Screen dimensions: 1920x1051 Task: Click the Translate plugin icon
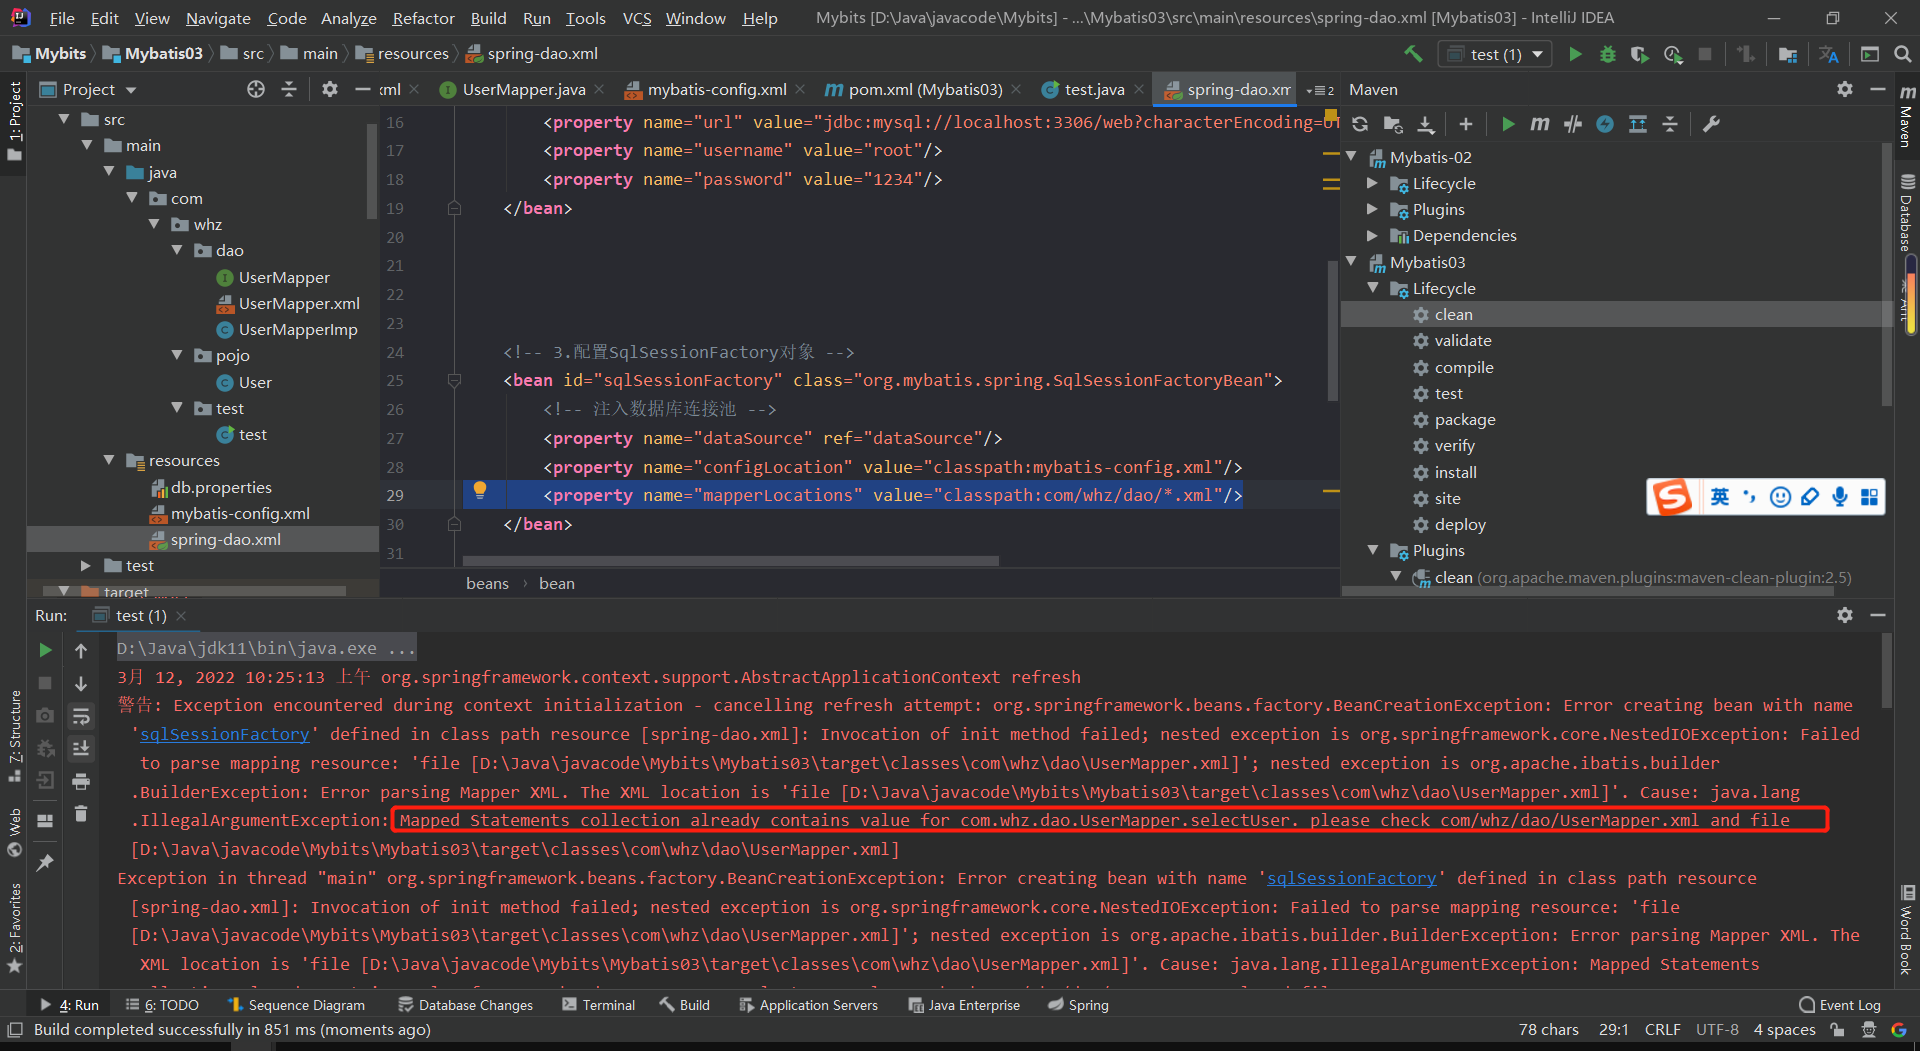click(x=1829, y=54)
